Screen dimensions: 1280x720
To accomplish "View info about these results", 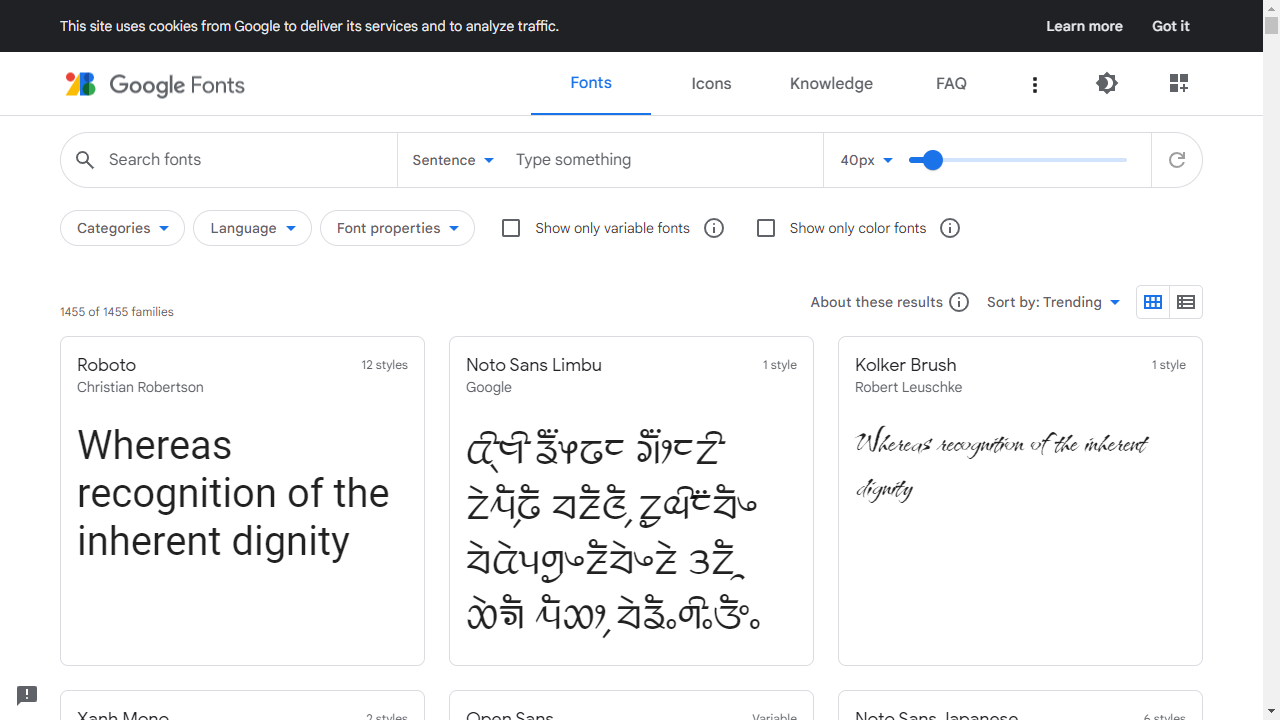I will coord(959,301).
